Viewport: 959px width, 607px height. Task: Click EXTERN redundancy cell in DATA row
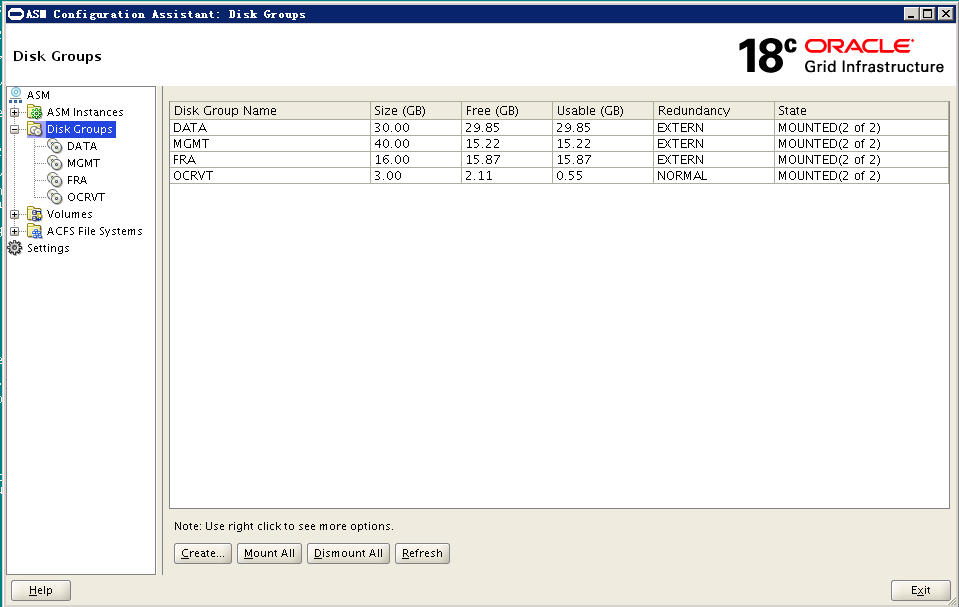(x=714, y=128)
